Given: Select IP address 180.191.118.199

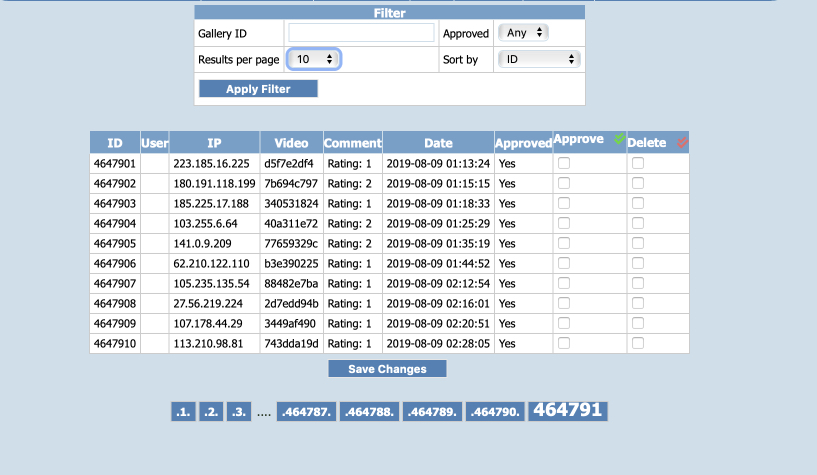Looking at the screenshot, I should tap(214, 183).
